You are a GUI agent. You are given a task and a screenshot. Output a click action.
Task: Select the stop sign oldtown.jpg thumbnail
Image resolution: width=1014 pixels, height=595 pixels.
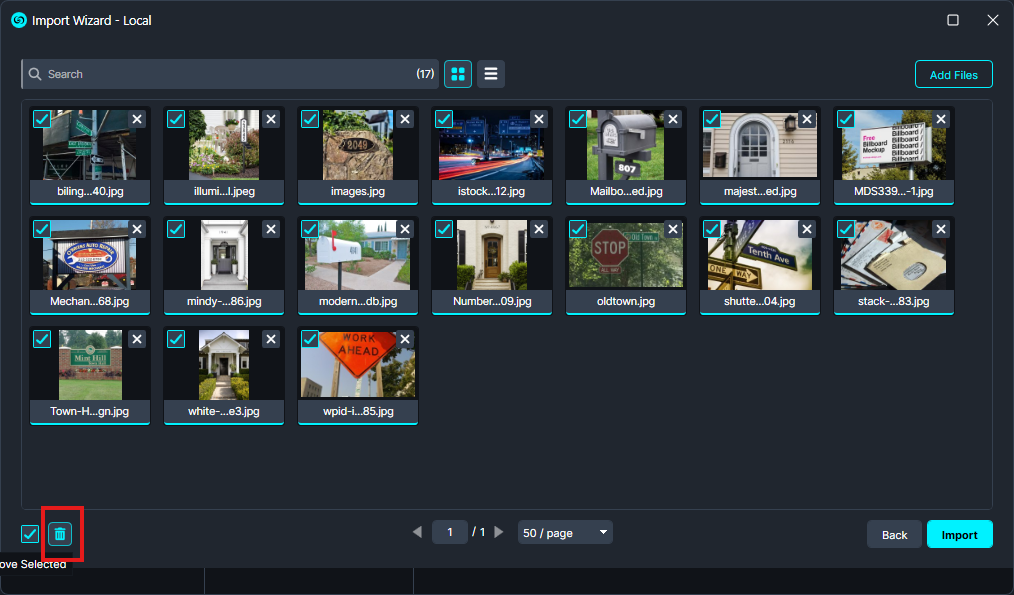tap(625, 254)
